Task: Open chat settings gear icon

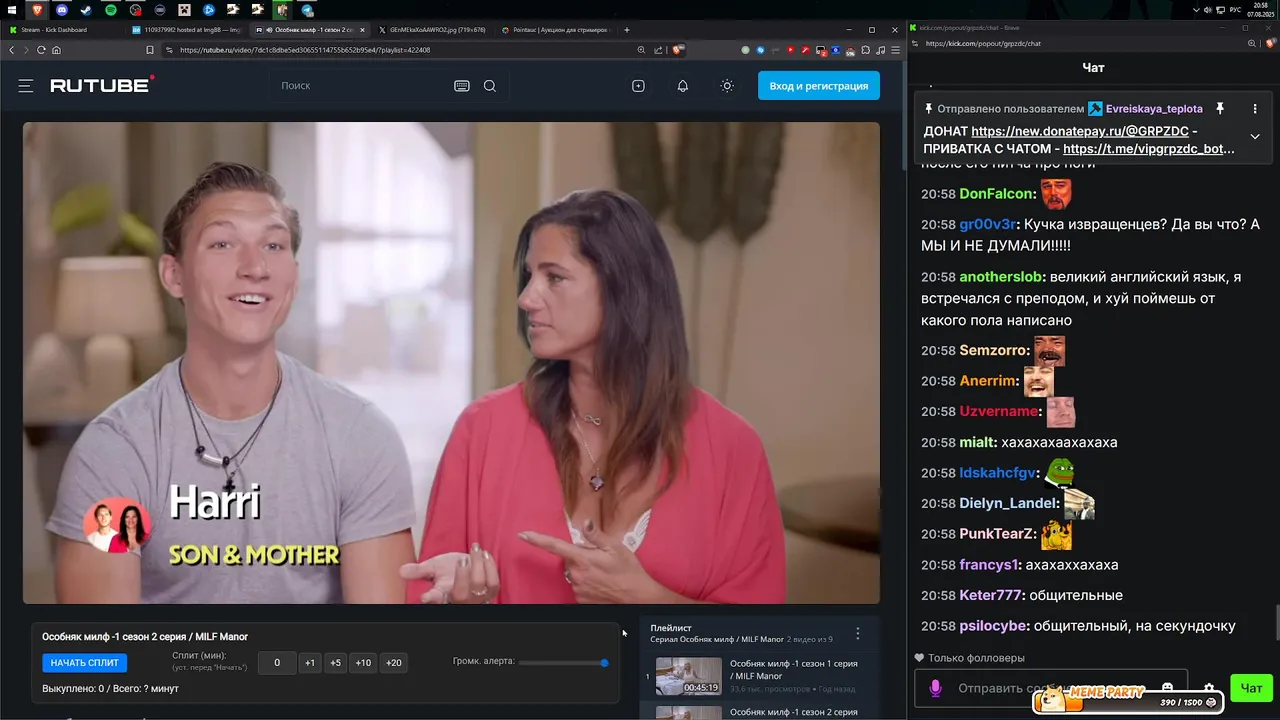Action: [1209, 688]
